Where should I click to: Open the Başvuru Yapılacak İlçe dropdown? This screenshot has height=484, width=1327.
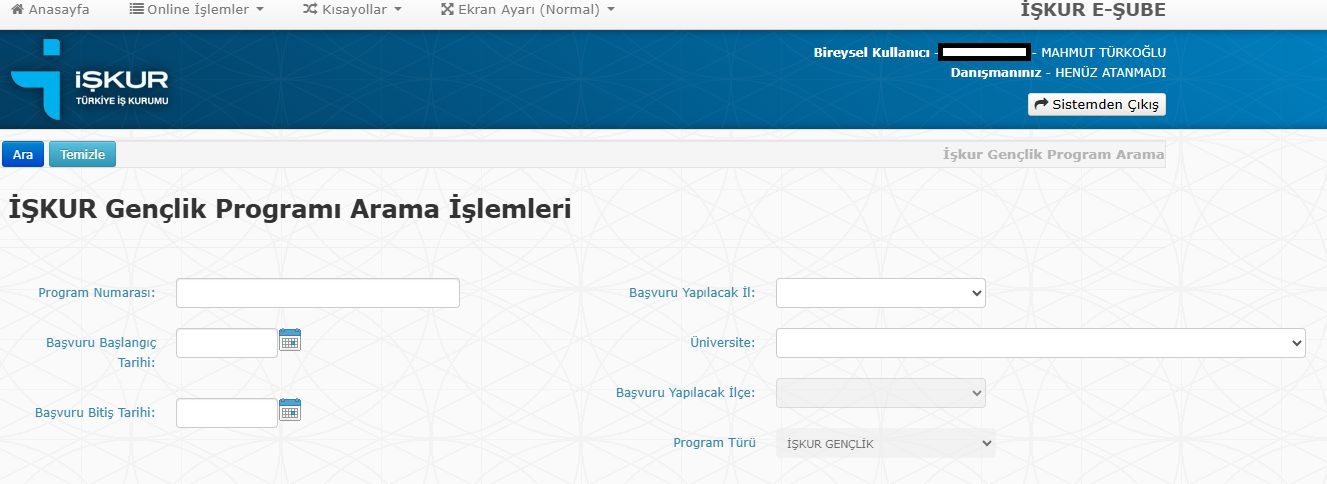[880, 393]
